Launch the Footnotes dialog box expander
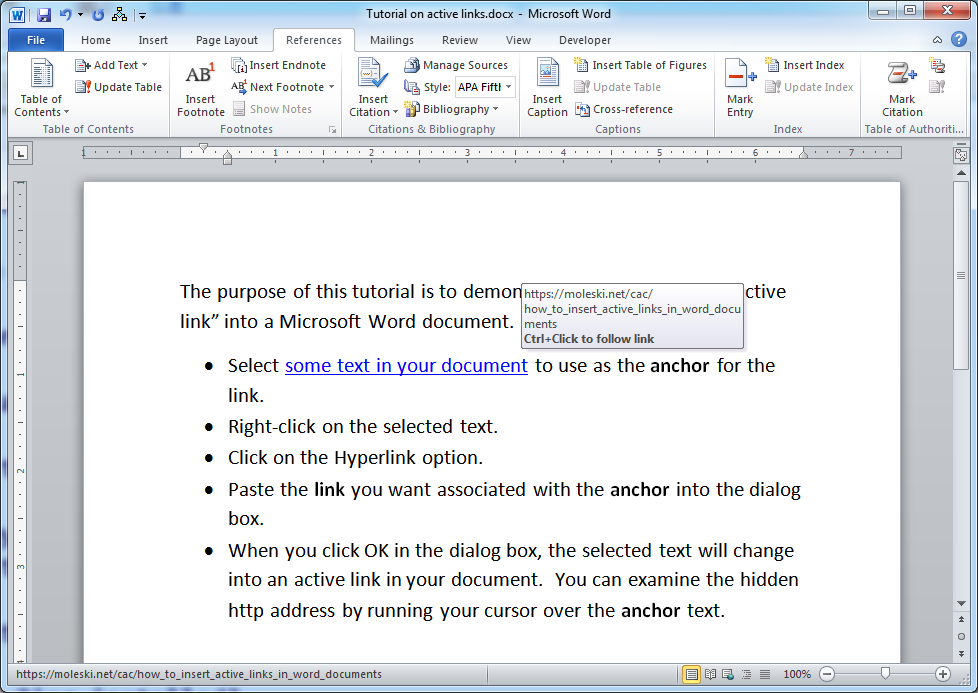Screen dimensions: 978x693 tap(332, 130)
